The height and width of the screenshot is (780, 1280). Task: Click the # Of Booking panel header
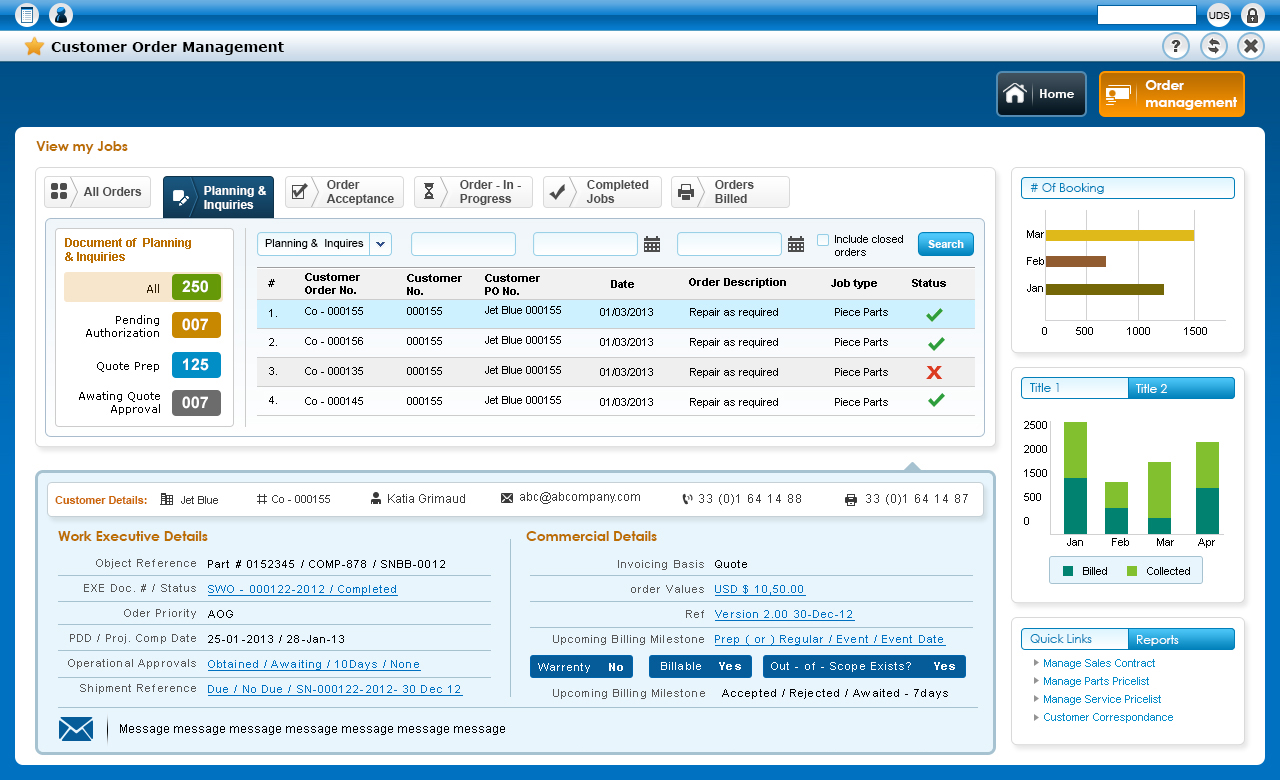pyautogui.click(x=1128, y=188)
